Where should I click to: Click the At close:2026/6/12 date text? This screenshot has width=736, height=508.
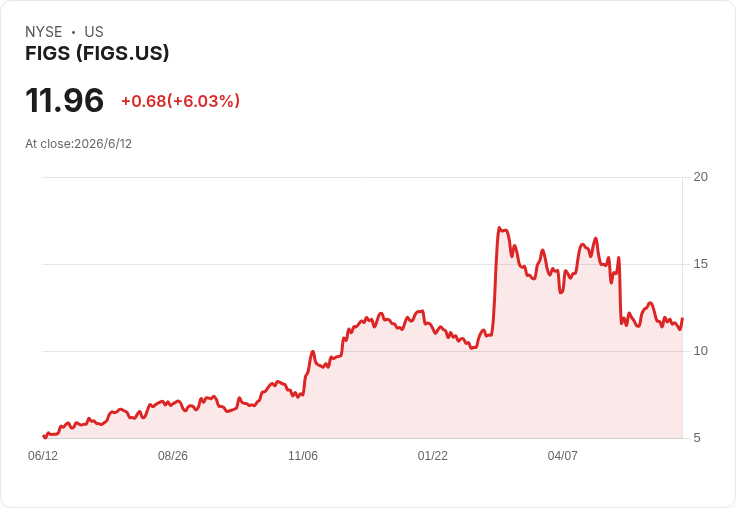coord(78,144)
